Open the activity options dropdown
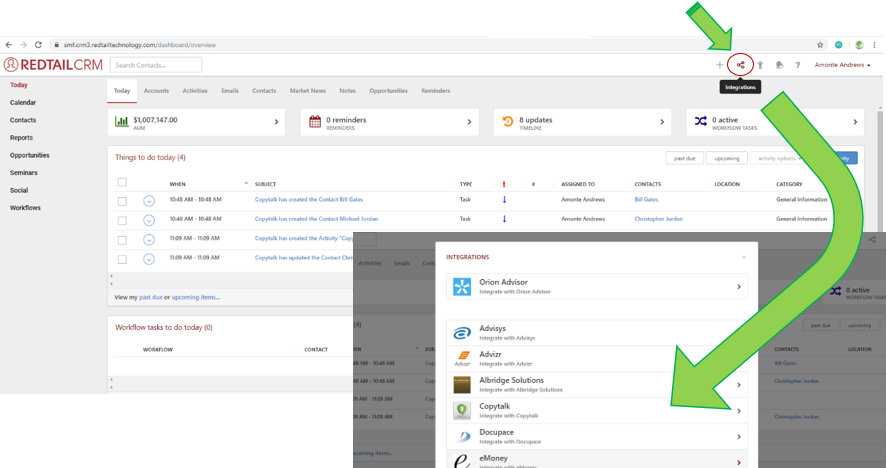Image resolution: width=887 pixels, height=468 pixels. [x=780, y=158]
